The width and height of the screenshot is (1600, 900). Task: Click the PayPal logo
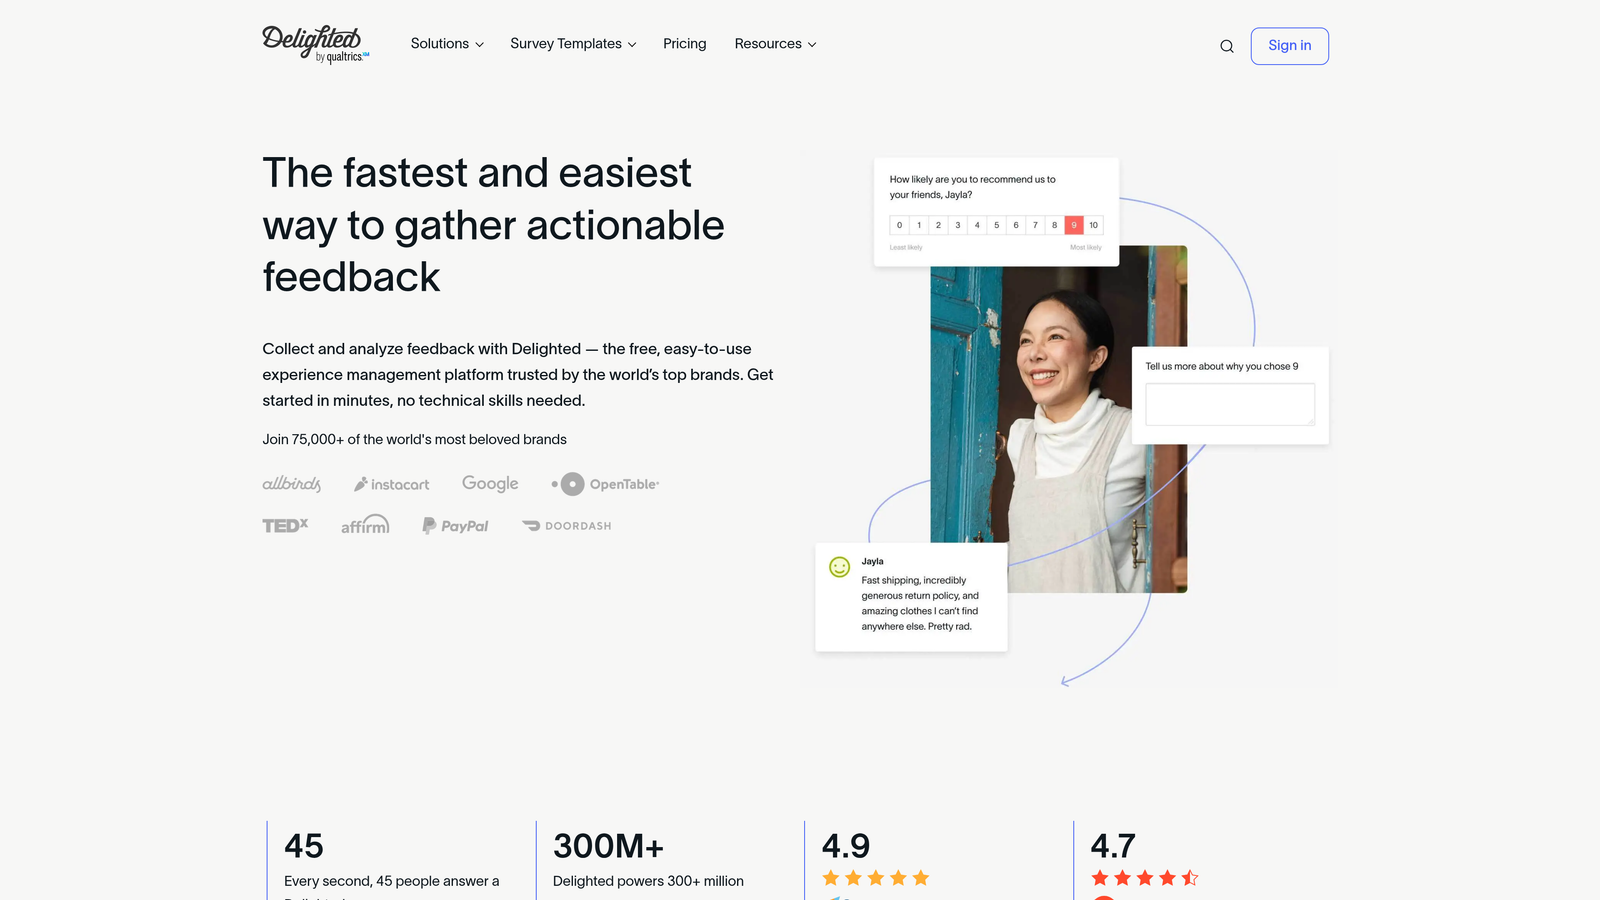tap(454, 524)
